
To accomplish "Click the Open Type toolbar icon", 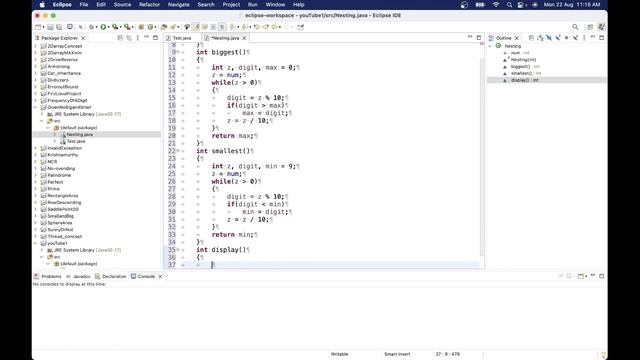I will point(164,27).
